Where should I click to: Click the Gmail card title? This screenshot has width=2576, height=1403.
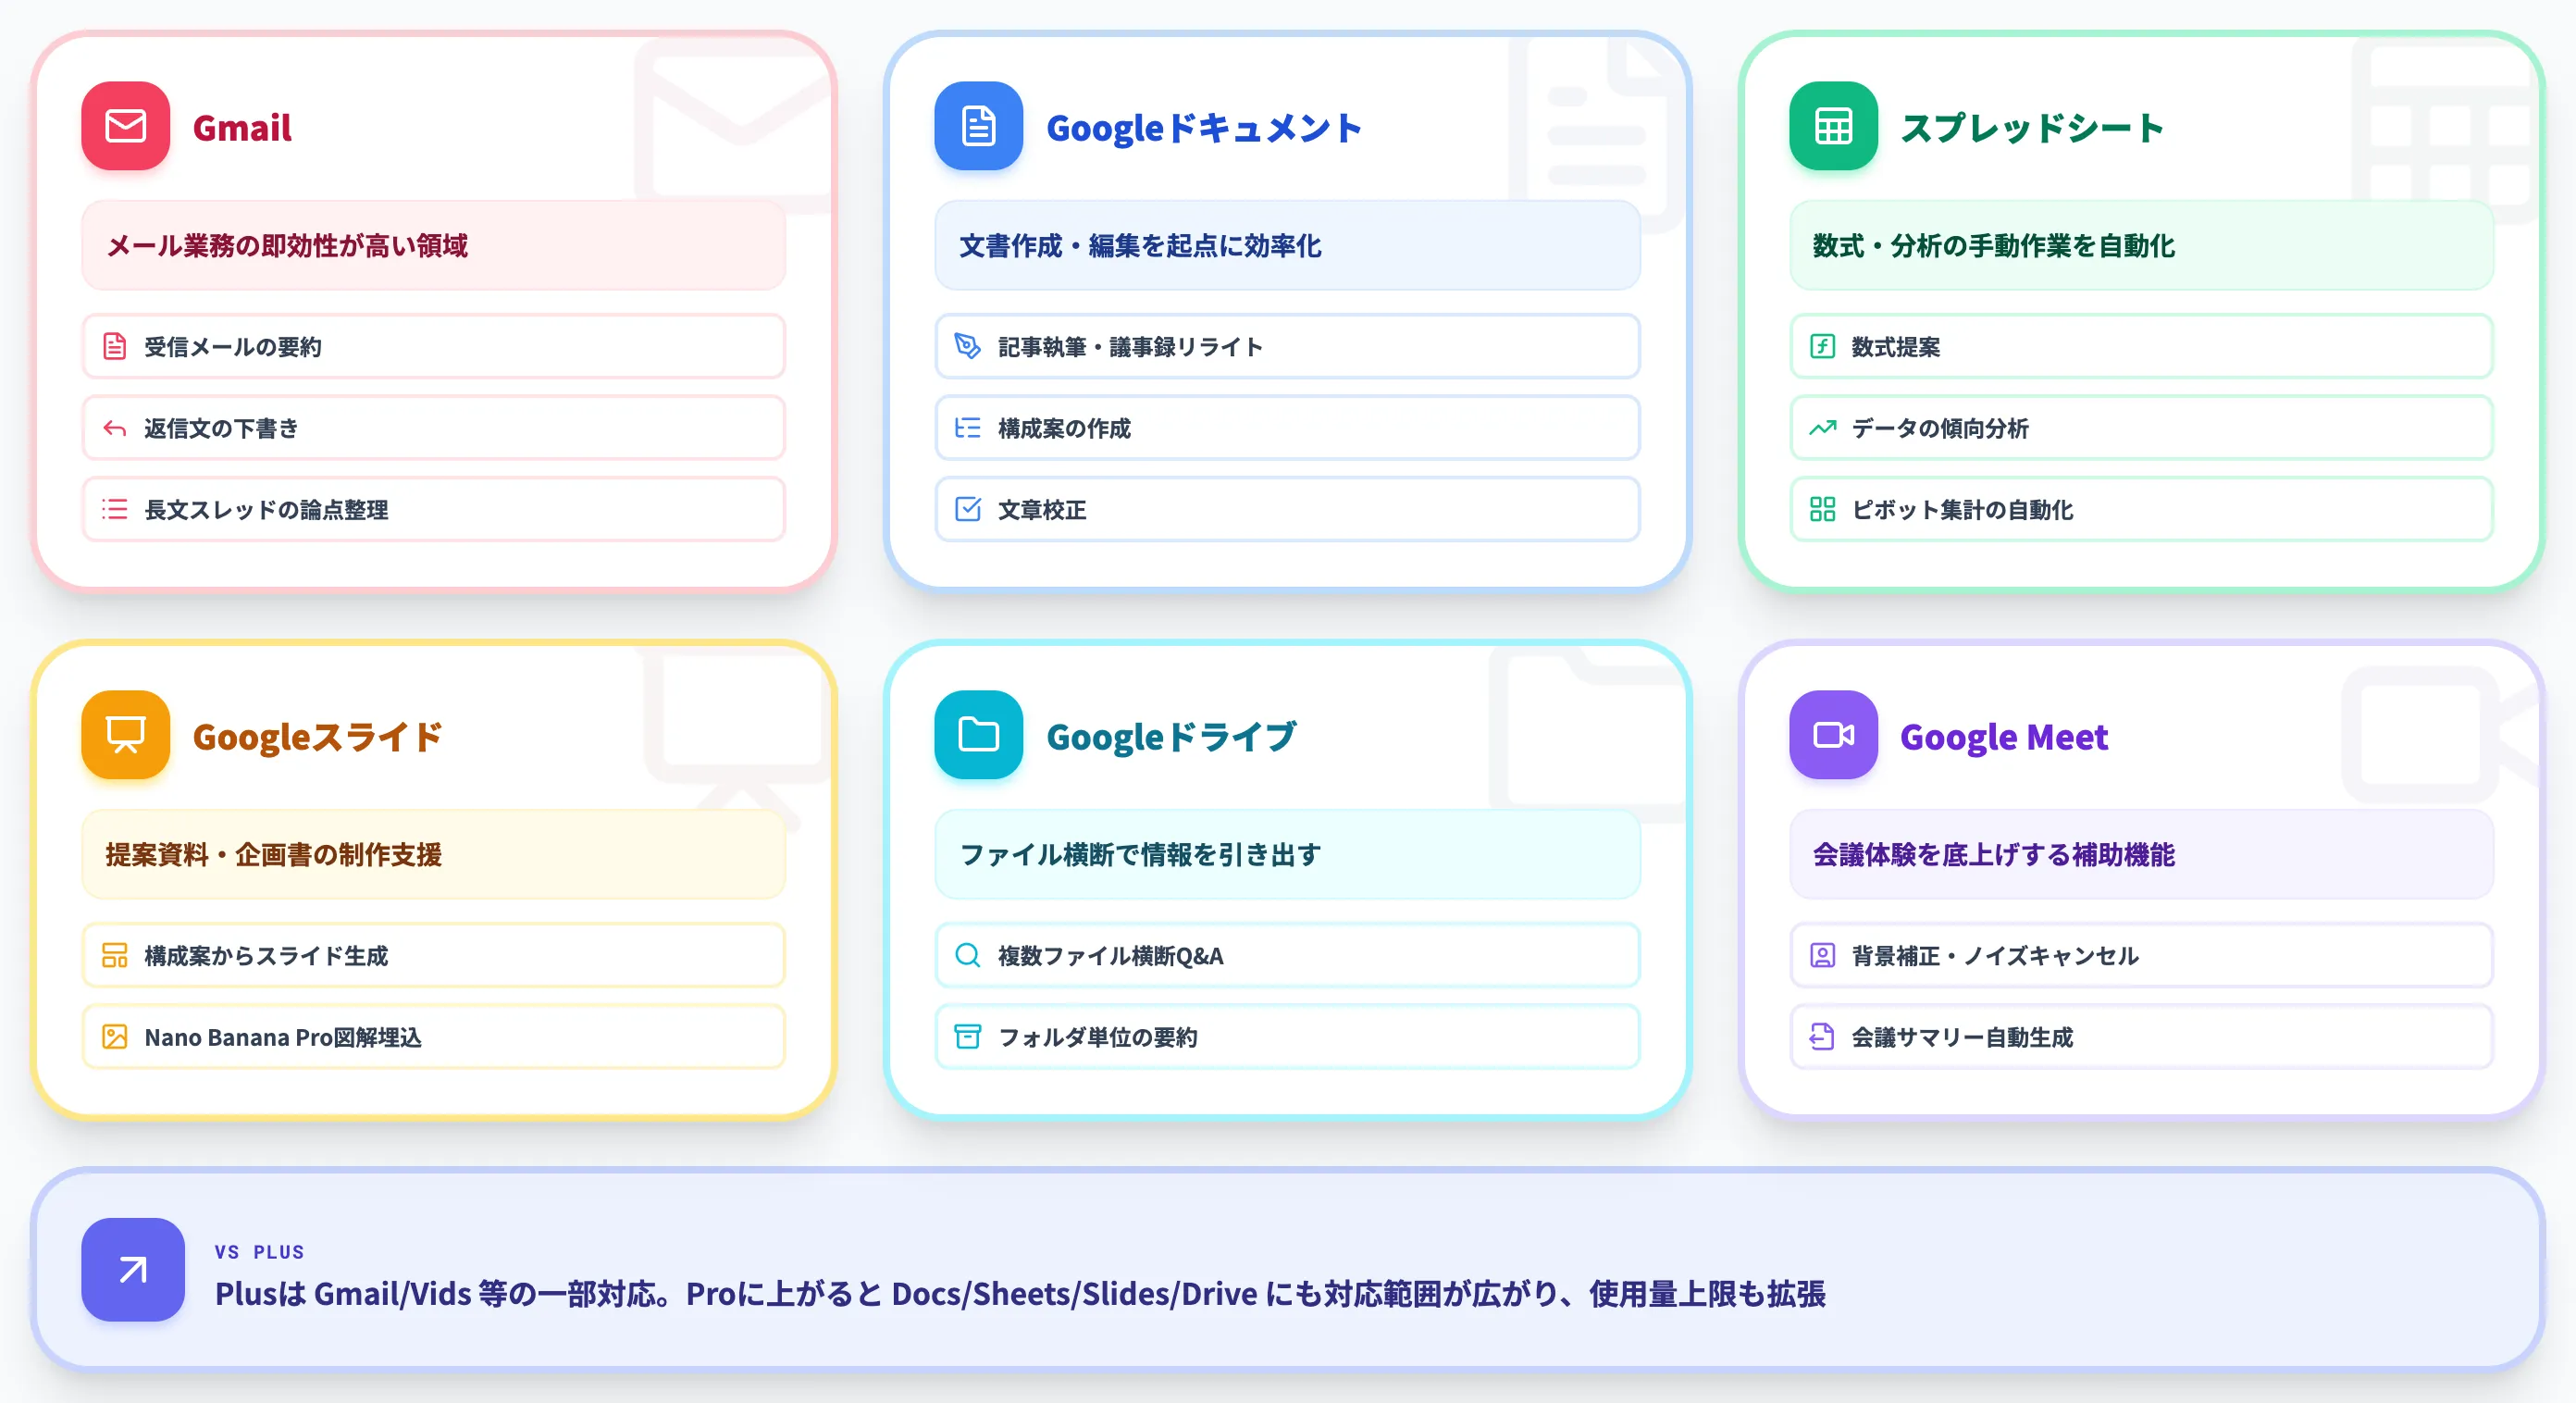tap(242, 128)
